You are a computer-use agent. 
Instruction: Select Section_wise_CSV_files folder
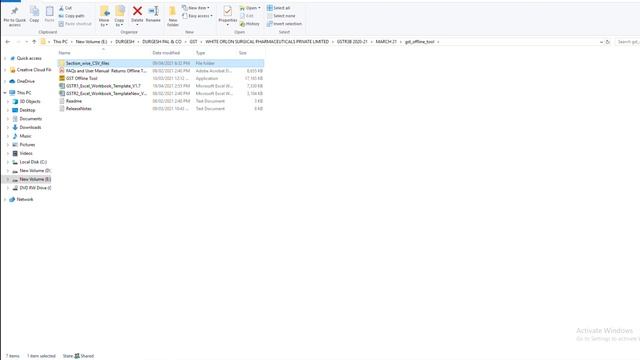coord(160,63)
